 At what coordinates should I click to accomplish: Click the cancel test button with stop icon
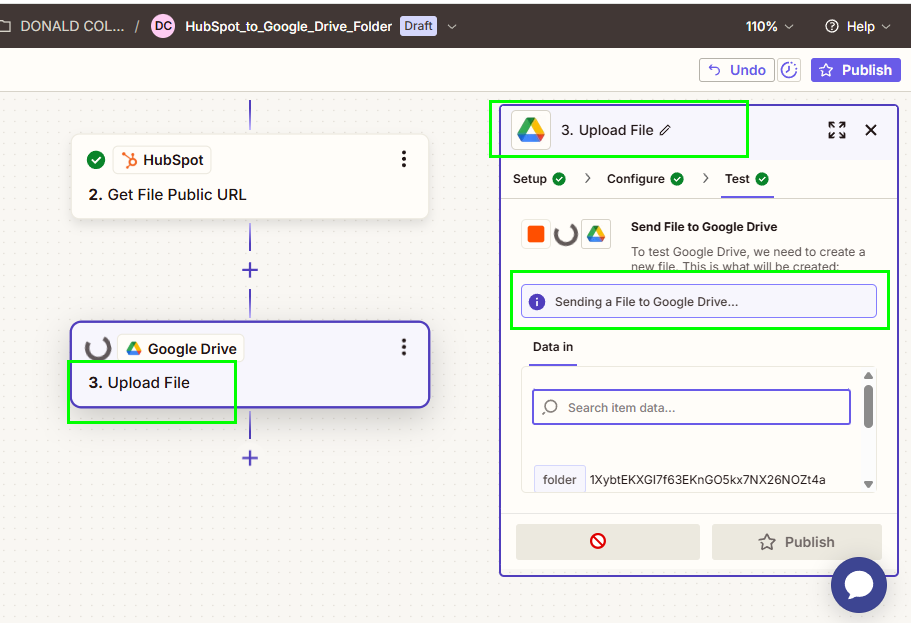[x=608, y=542]
